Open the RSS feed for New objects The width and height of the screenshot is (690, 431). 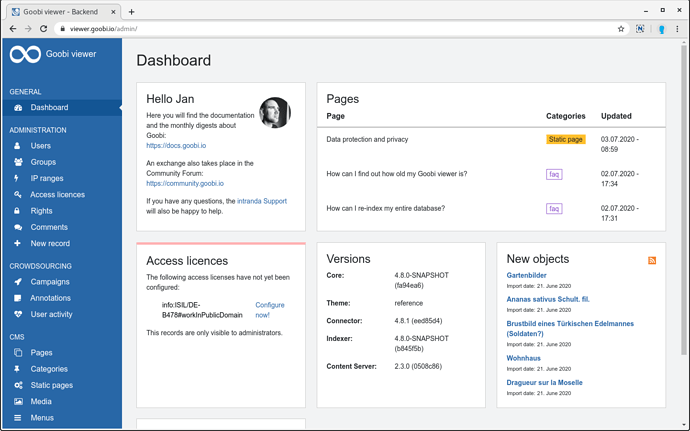coord(652,261)
